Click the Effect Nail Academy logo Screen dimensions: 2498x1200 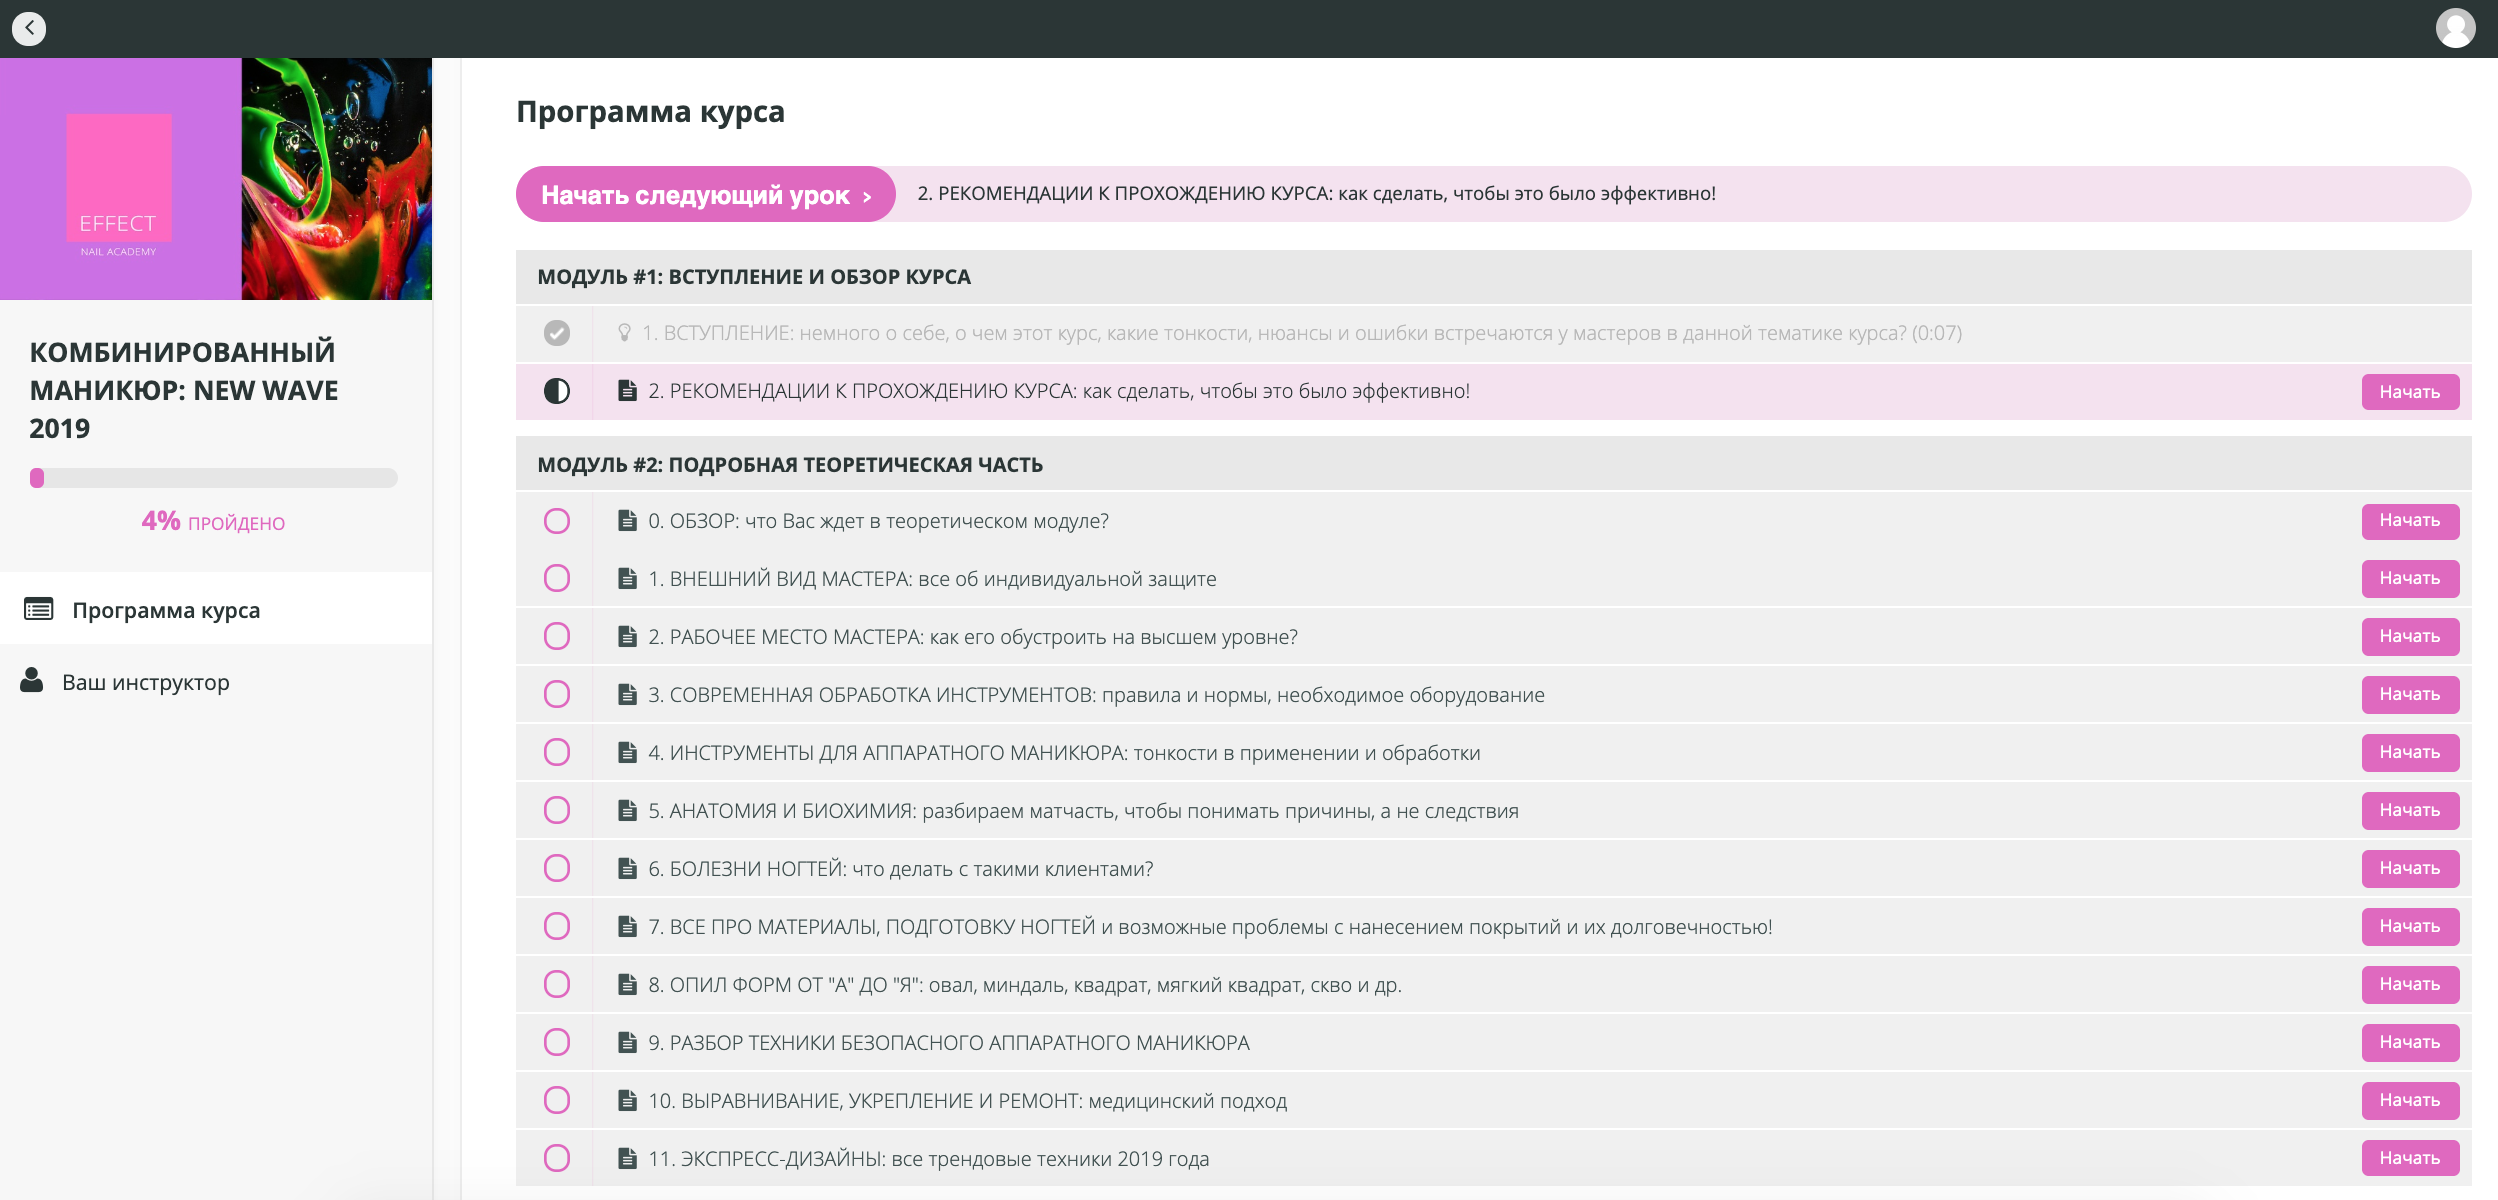click(119, 185)
